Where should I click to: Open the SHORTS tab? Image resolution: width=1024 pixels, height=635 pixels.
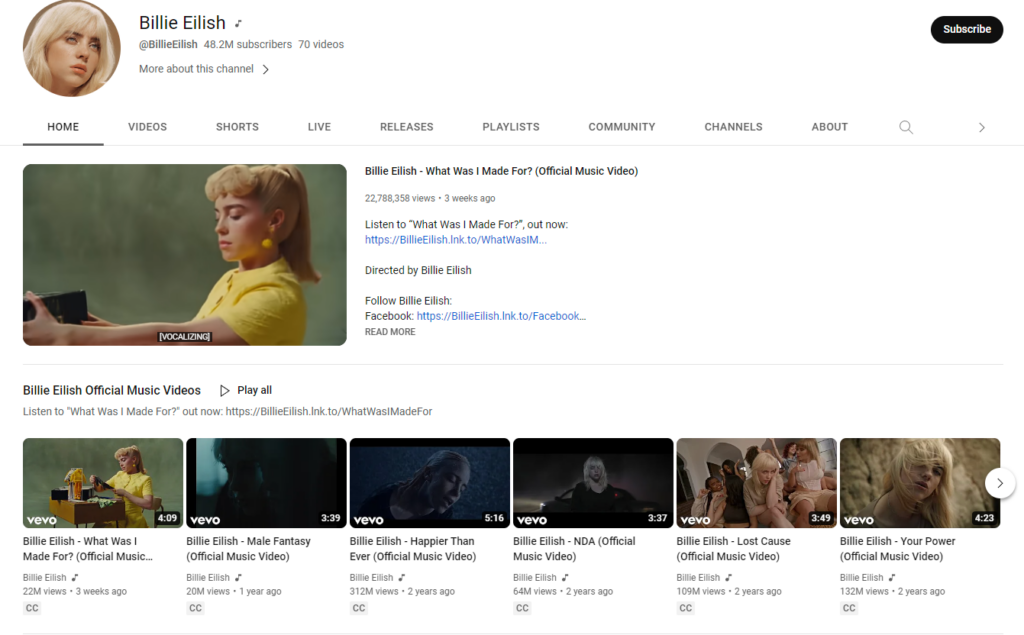click(237, 127)
